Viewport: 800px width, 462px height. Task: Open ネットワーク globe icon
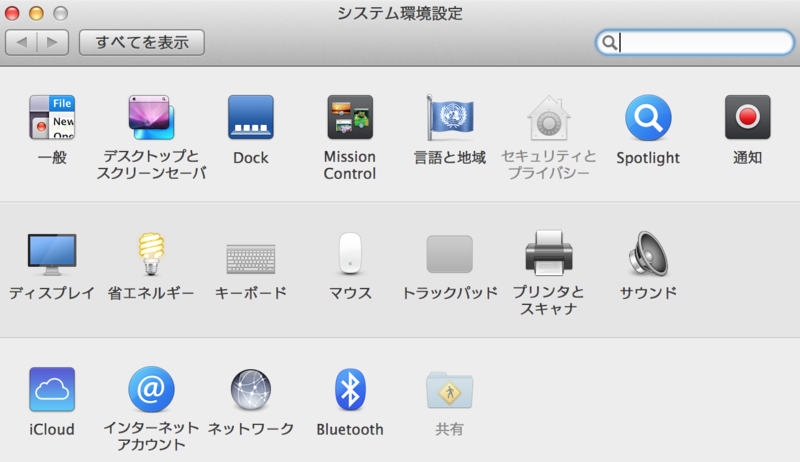[x=251, y=390]
